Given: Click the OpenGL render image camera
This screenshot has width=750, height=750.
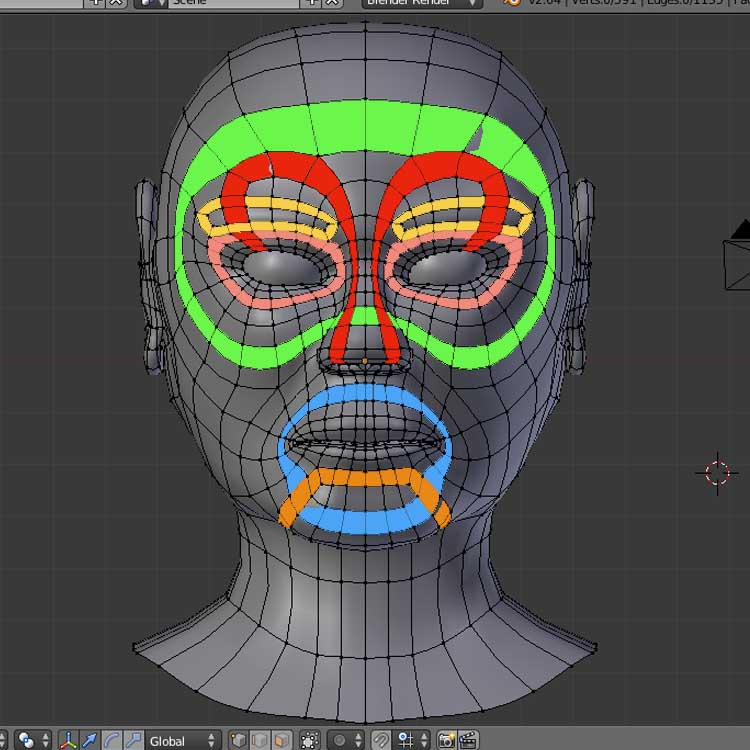Looking at the screenshot, I should pos(446,740).
